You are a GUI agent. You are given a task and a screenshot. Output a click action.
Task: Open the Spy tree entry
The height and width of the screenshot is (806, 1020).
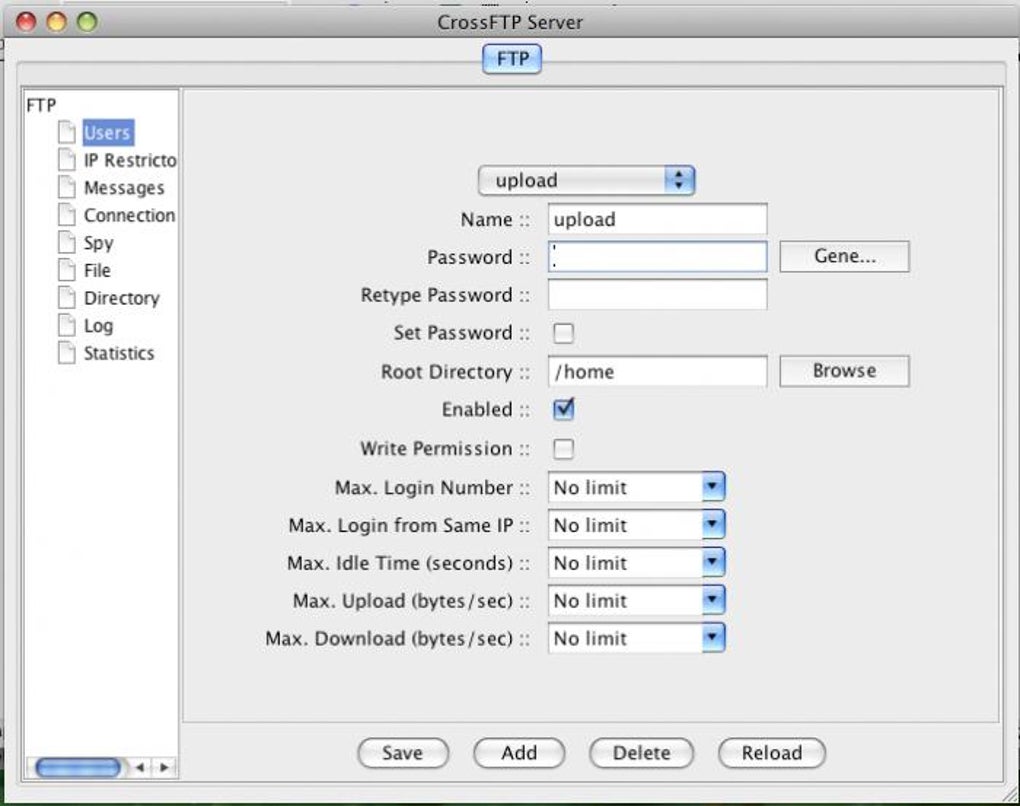click(99, 243)
